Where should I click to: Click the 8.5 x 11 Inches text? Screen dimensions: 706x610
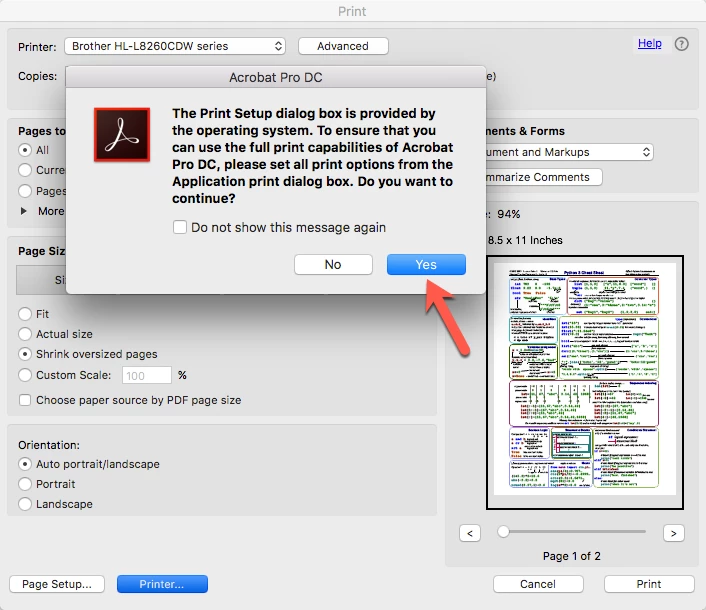pyautogui.click(x=525, y=240)
